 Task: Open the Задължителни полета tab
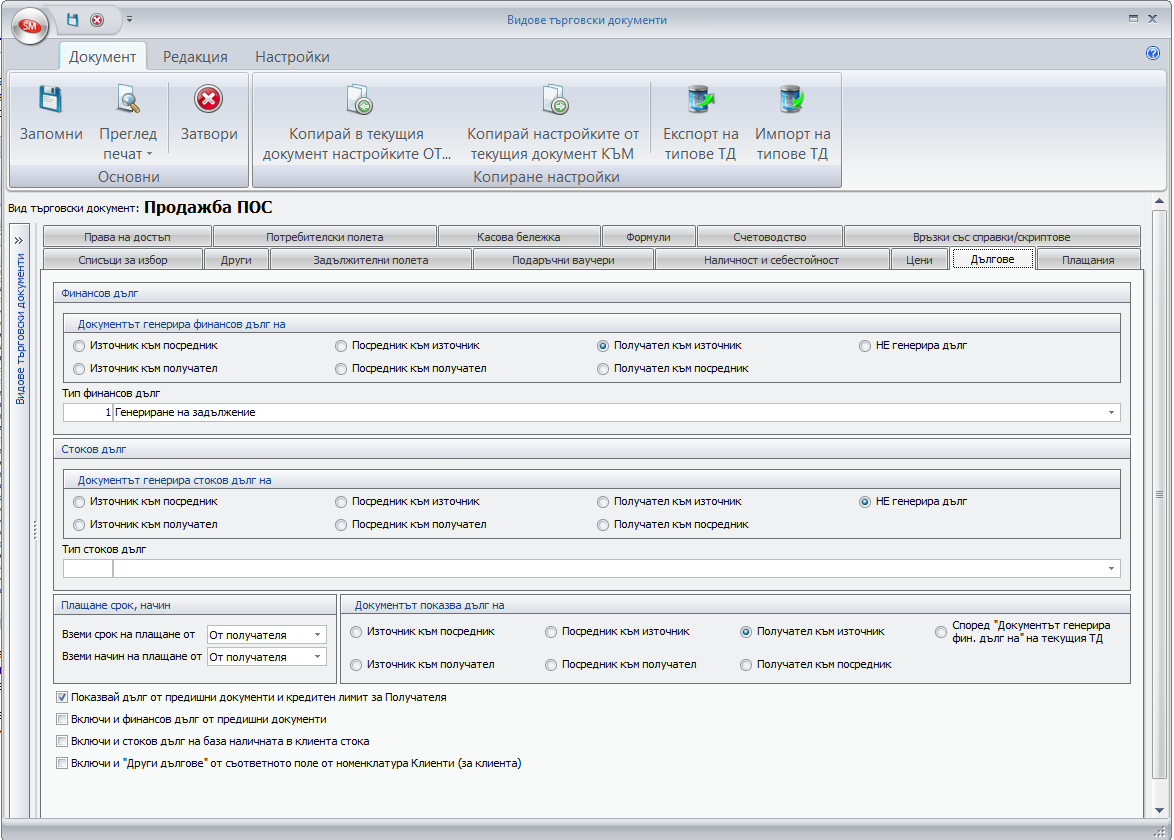371,260
